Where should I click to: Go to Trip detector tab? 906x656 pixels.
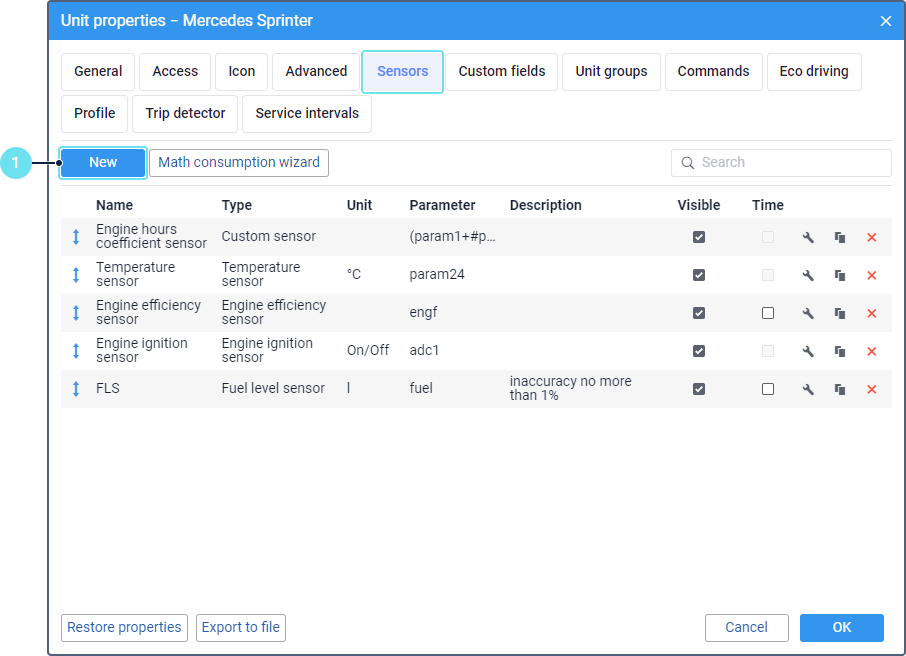coord(185,114)
